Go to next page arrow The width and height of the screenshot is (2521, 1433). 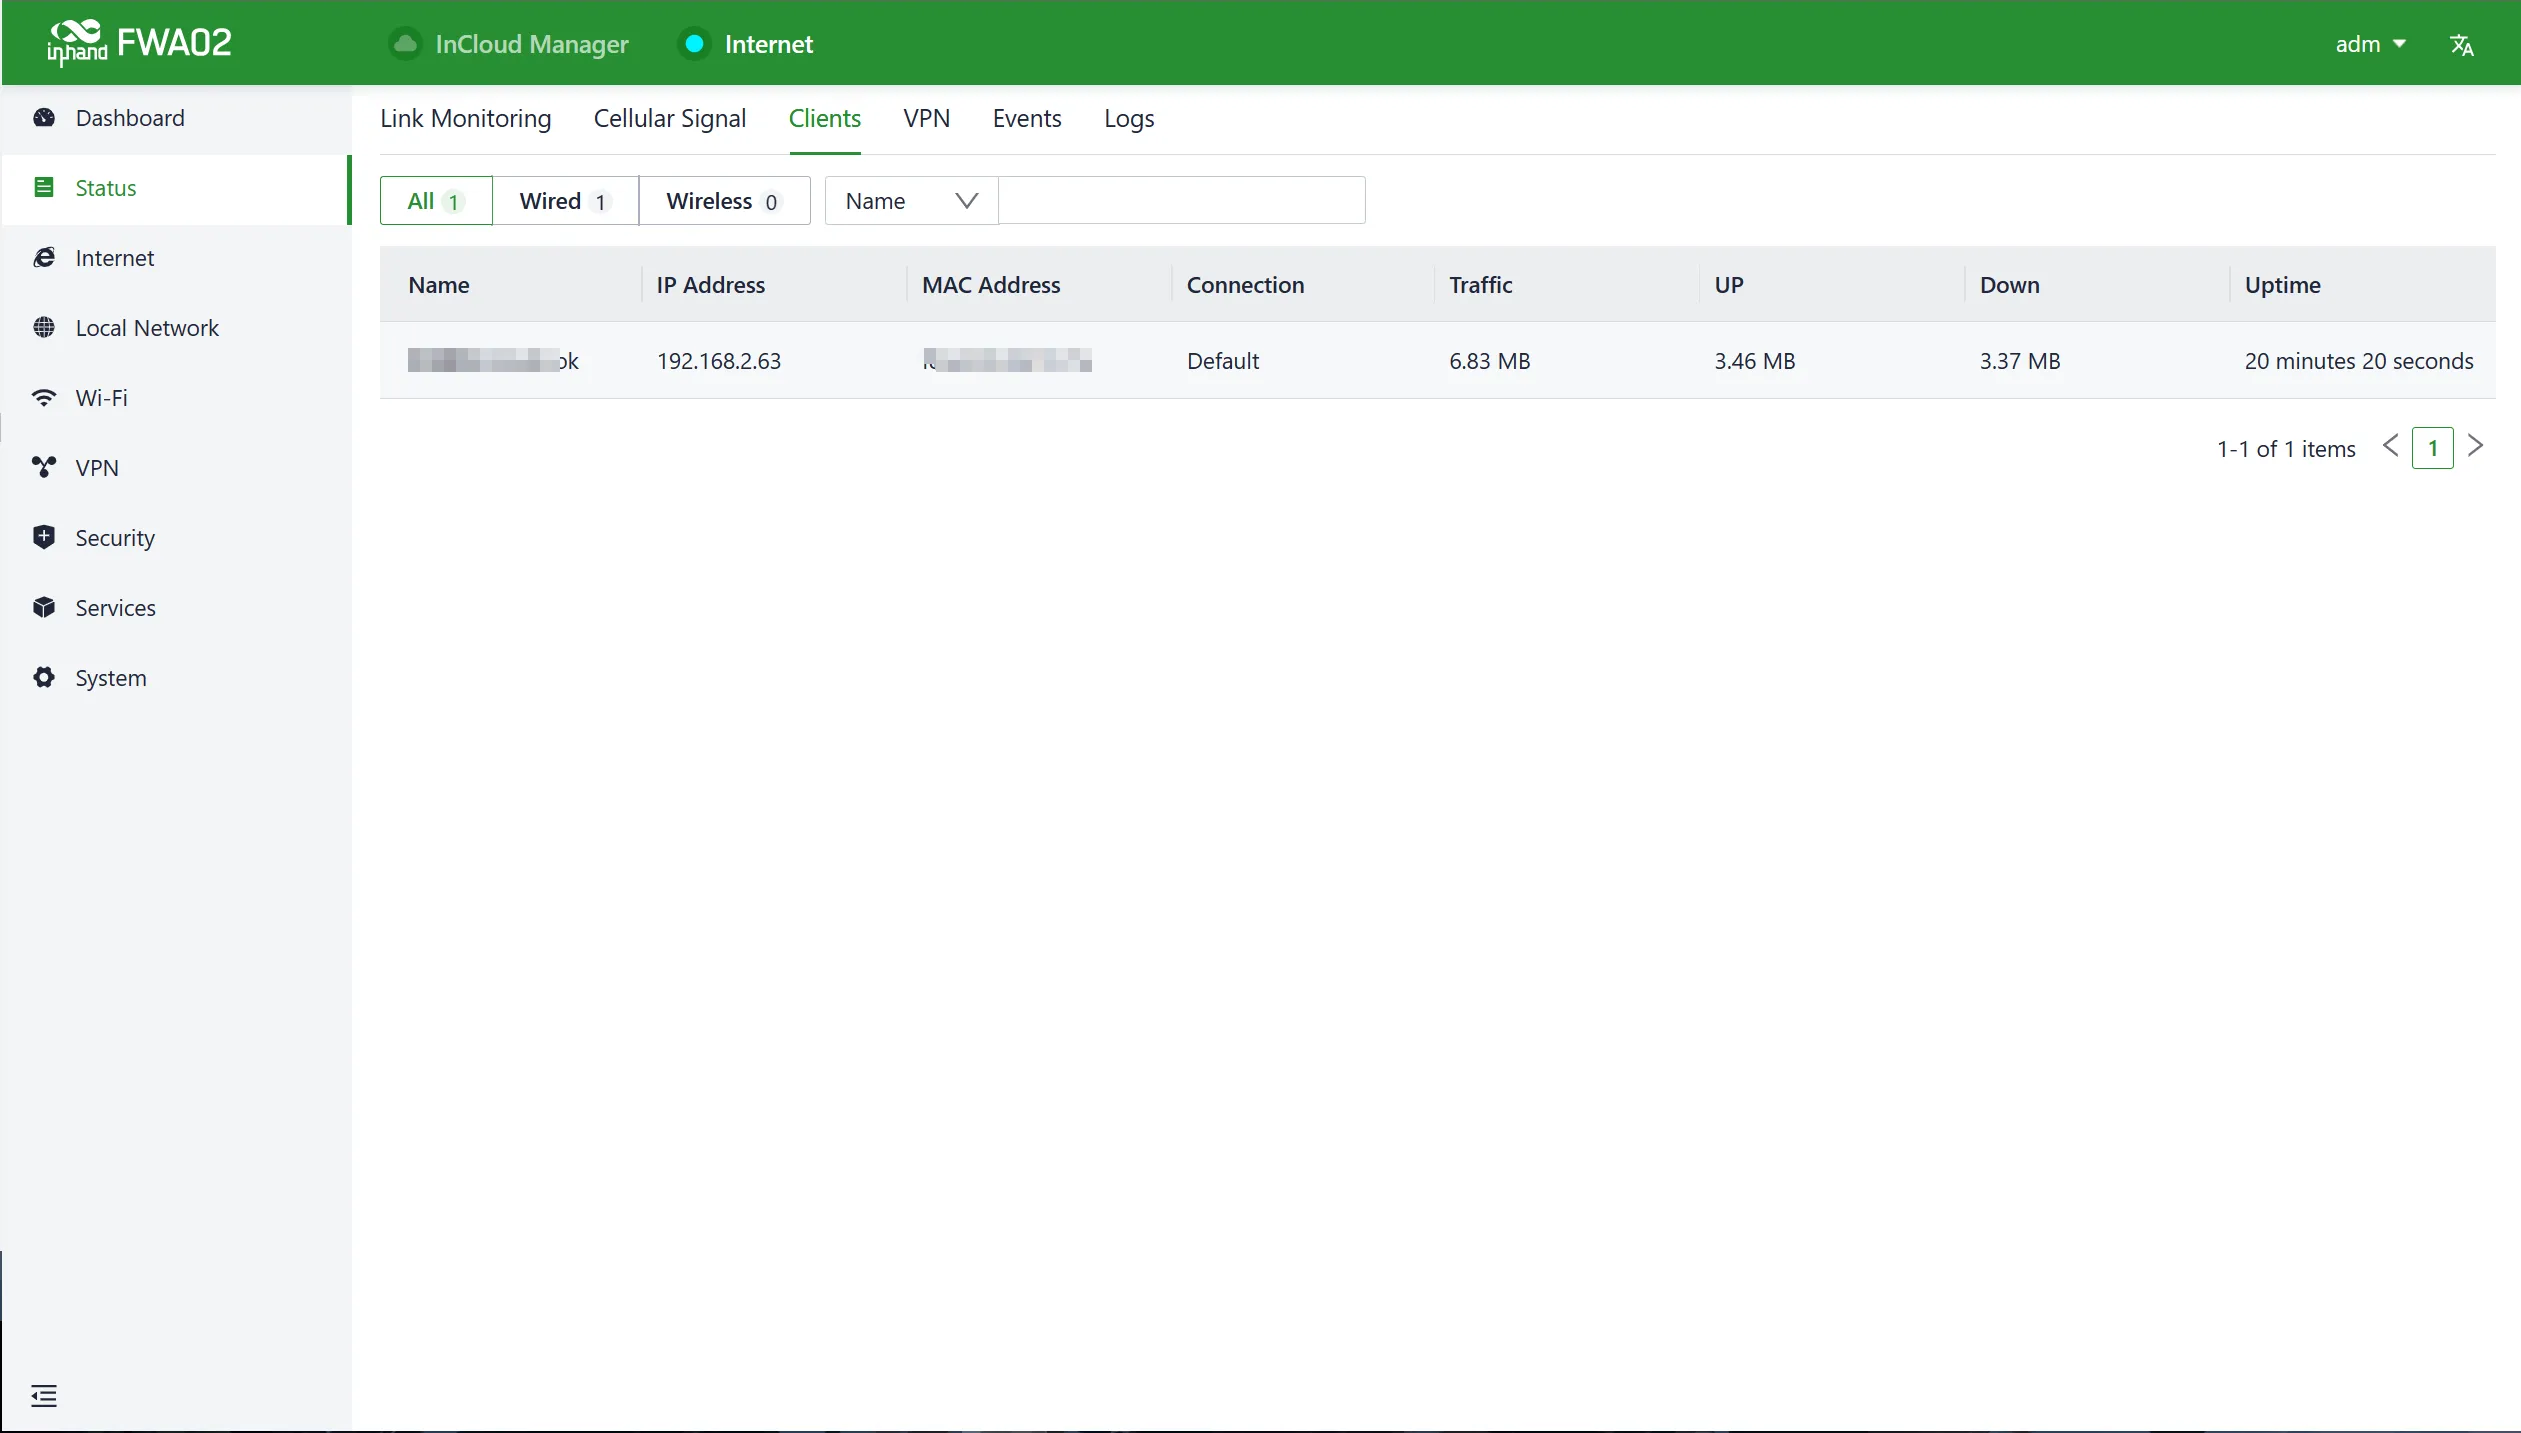[x=2476, y=446]
